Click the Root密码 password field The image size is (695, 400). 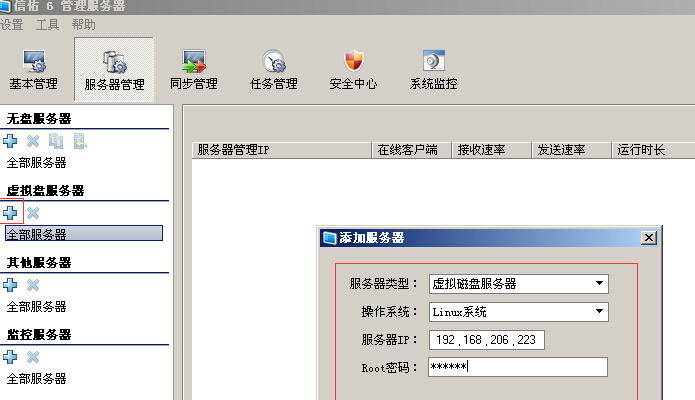(518, 367)
